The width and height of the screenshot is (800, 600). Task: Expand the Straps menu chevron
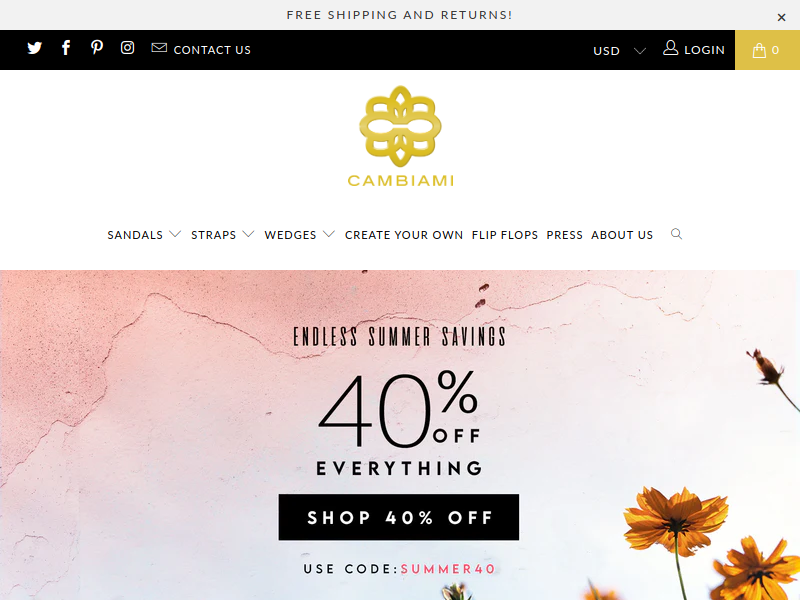click(248, 234)
